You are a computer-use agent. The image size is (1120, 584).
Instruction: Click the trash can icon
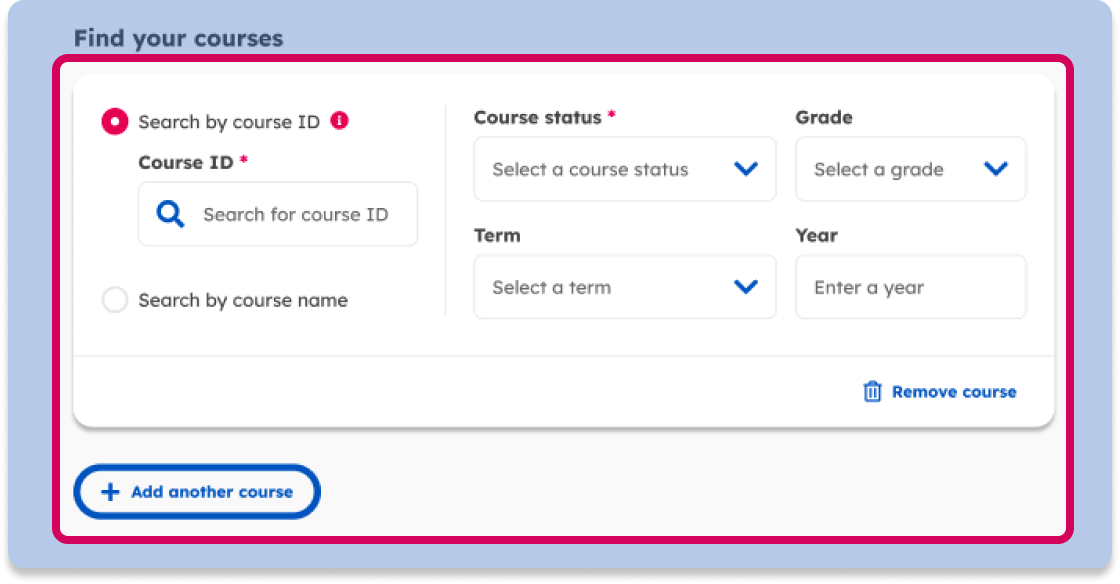(873, 392)
